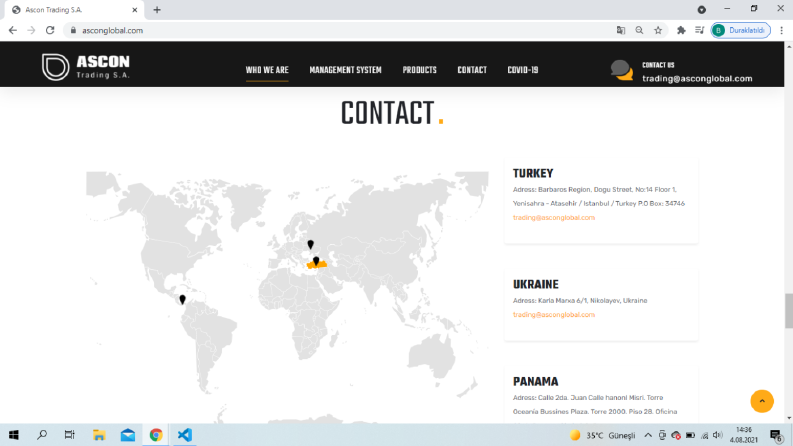The image size is (793, 446).
Task: Click the map pin over Turkey
Action: click(316, 261)
